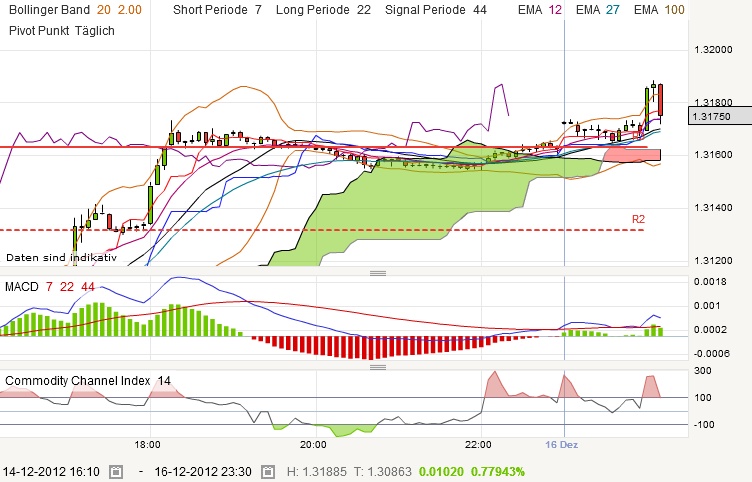Viewport: 752px width, 482px height.
Task: Click the Bollinger Band period value 20
Action: pos(104,10)
